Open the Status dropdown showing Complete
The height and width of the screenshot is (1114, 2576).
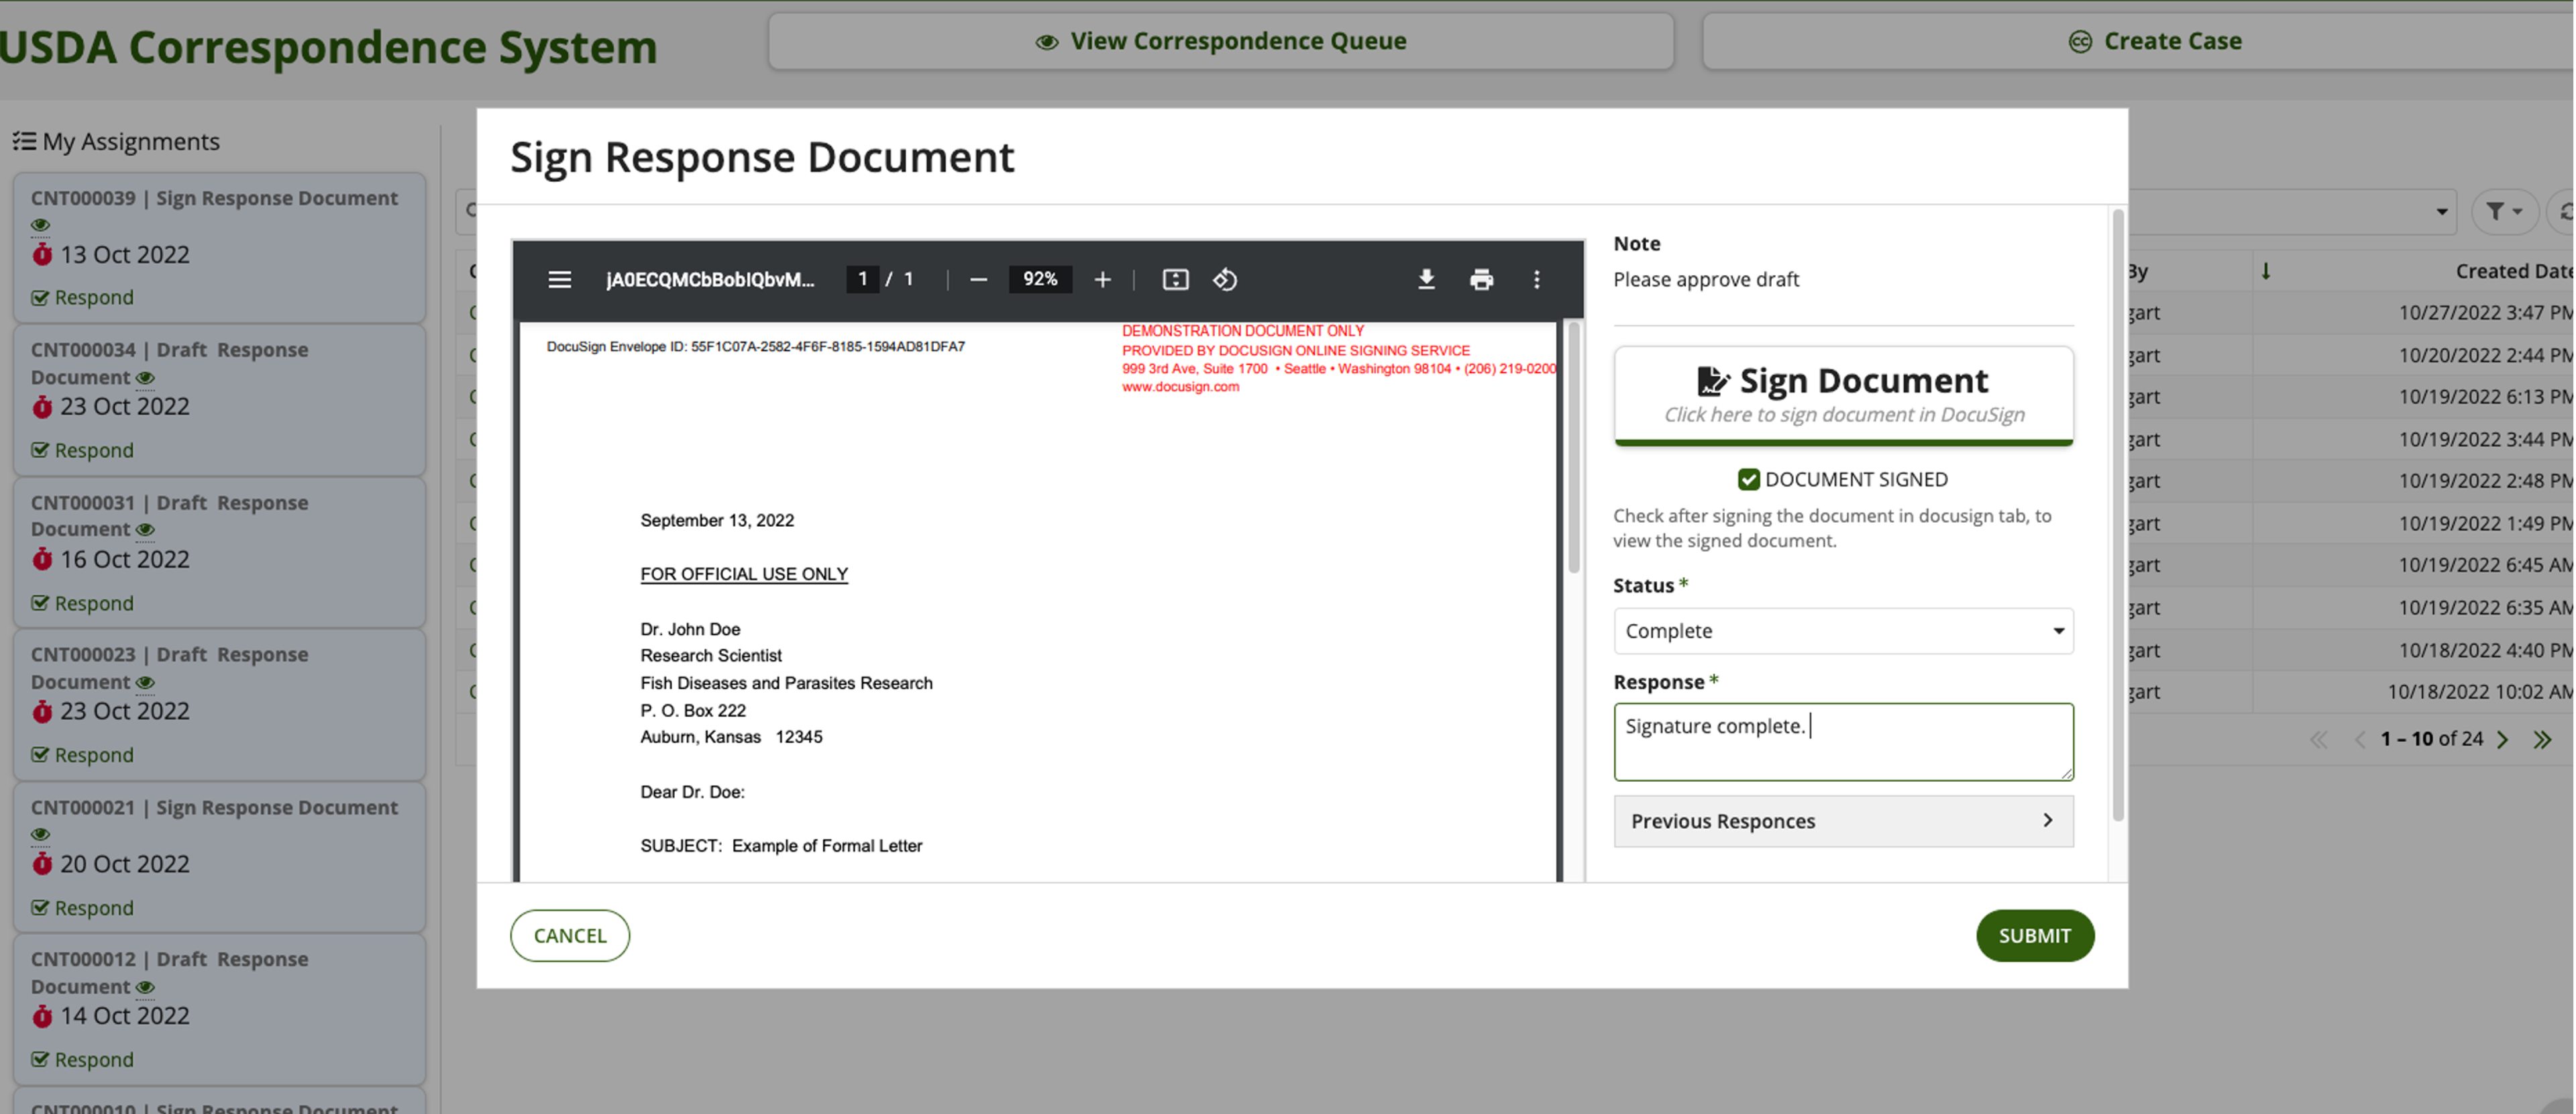click(x=1843, y=631)
